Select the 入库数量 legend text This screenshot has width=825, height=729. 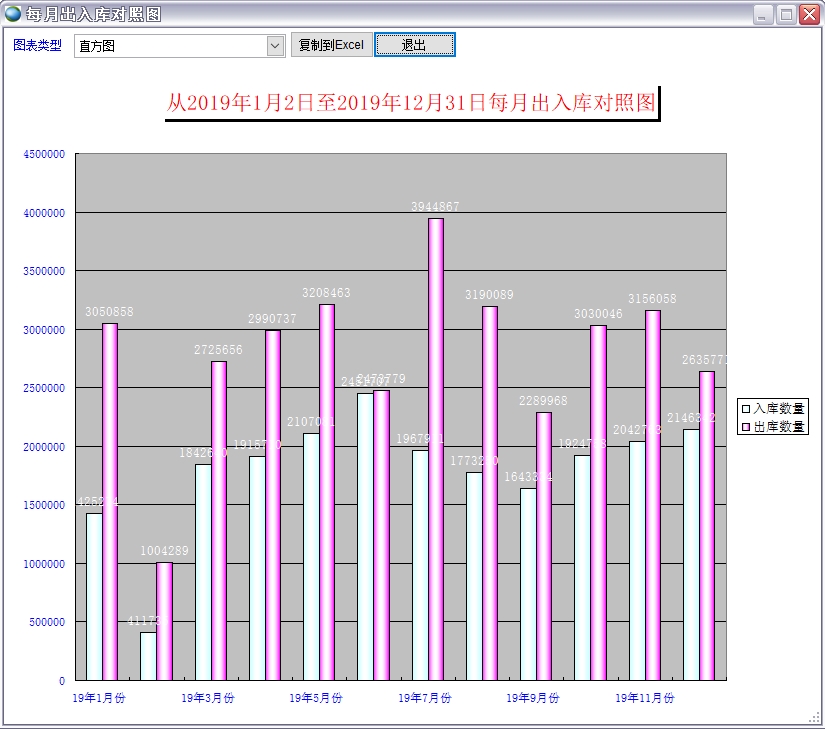coord(779,408)
